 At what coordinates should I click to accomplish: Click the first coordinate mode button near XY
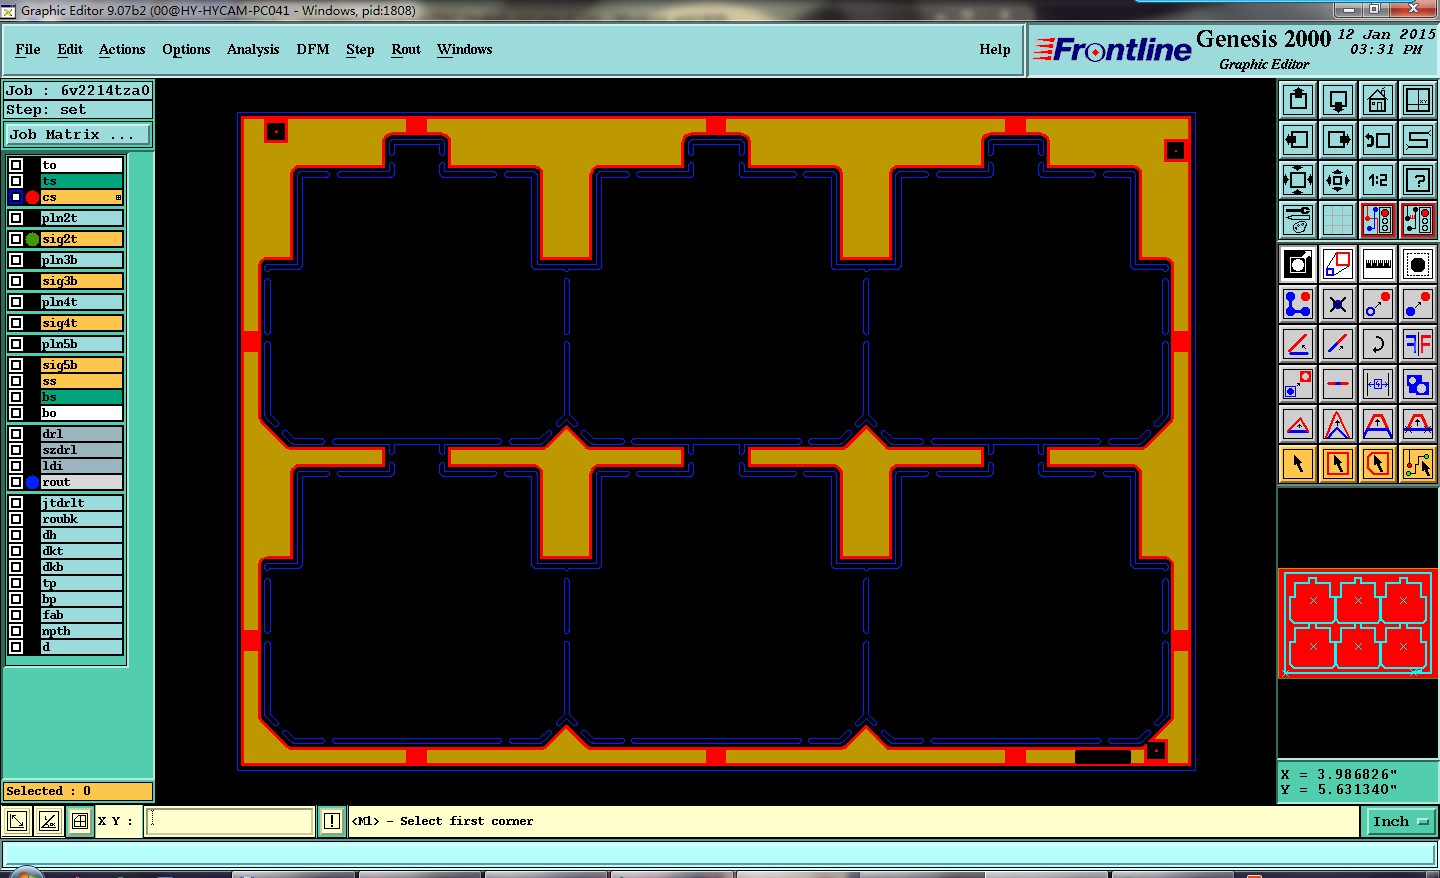(x=17, y=821)
